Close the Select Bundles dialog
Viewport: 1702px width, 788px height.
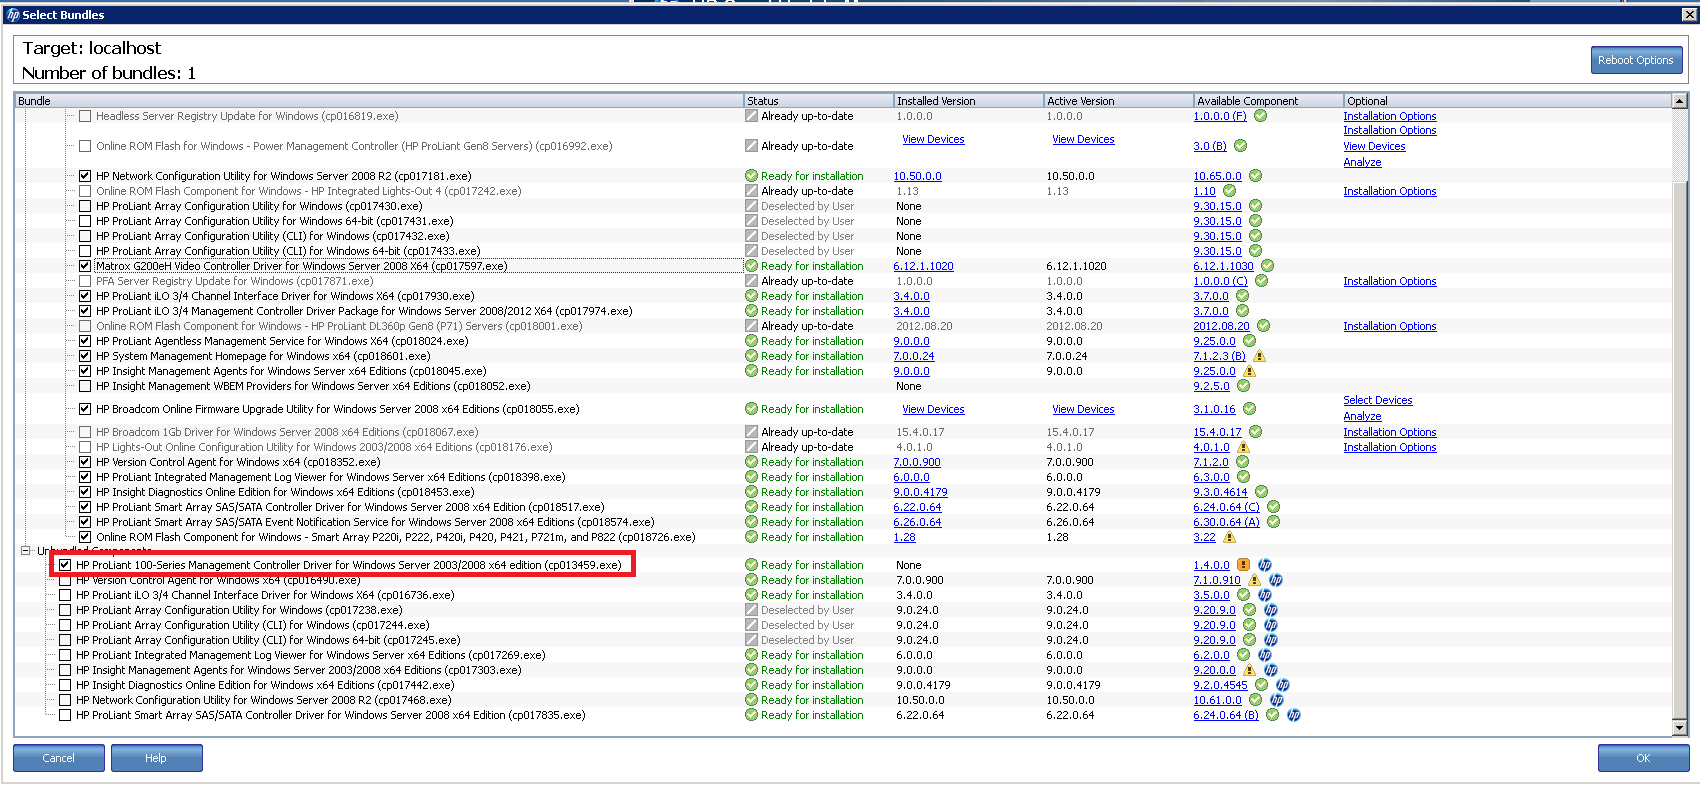click(x=1689, y=15)
